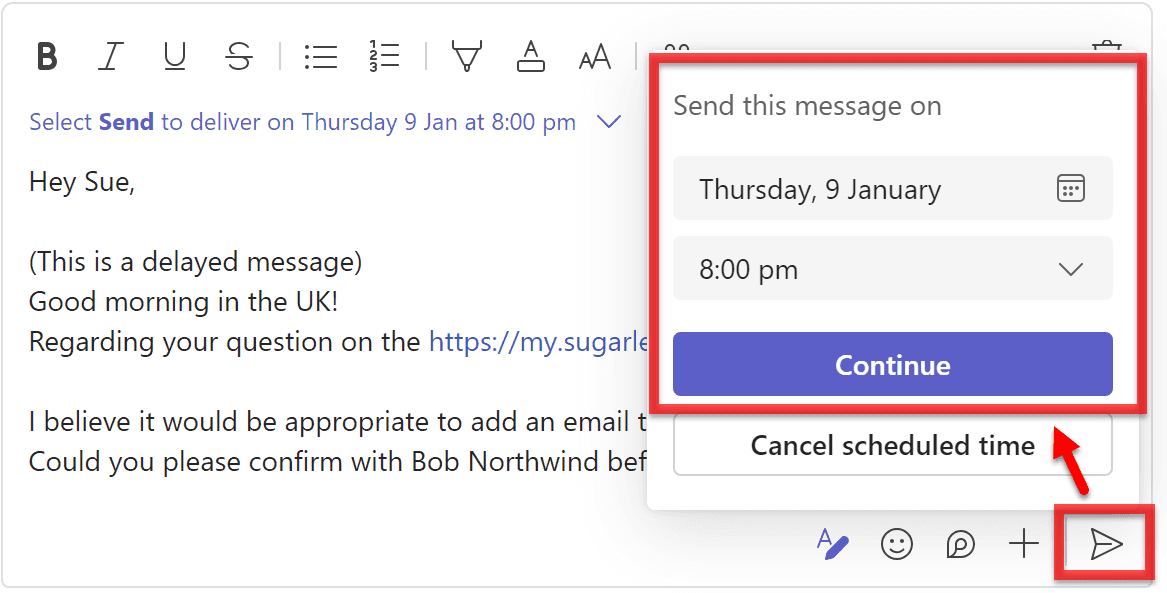Open the plus actions menu

coord(1024,544)
